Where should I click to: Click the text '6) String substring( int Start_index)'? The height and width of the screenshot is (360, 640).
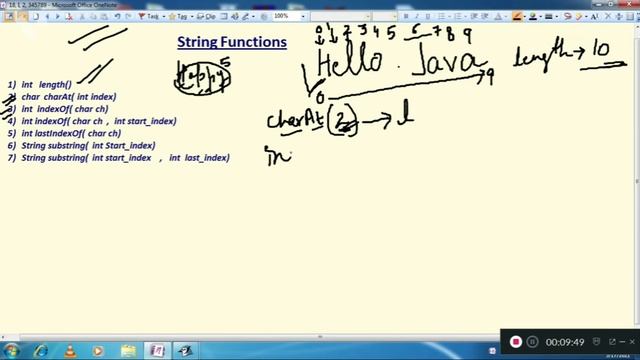coord(81,145)
